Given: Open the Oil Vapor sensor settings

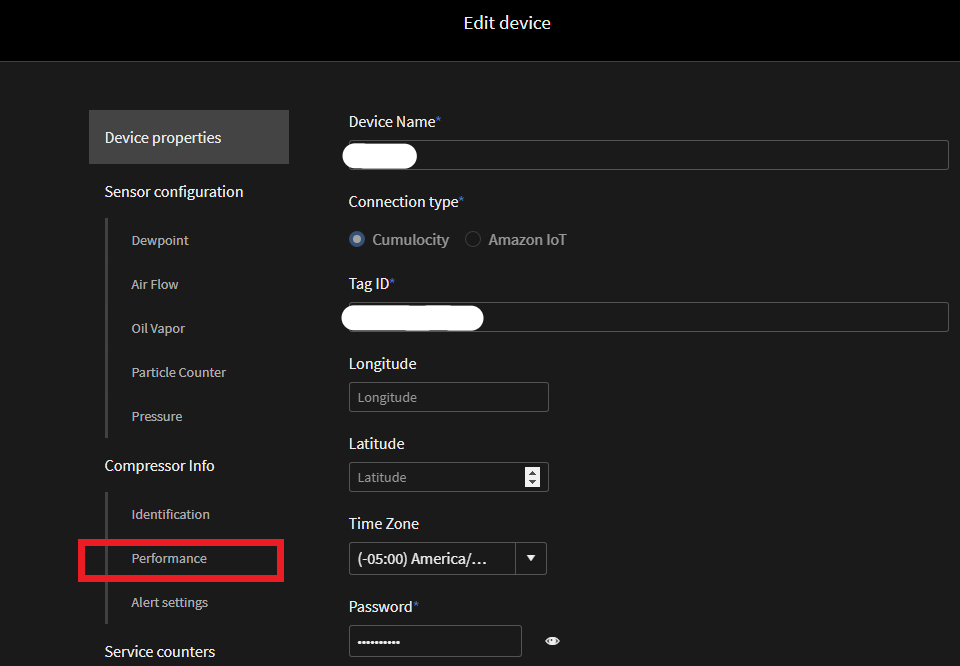Looking at the screenshot, I should click(158, 329).
